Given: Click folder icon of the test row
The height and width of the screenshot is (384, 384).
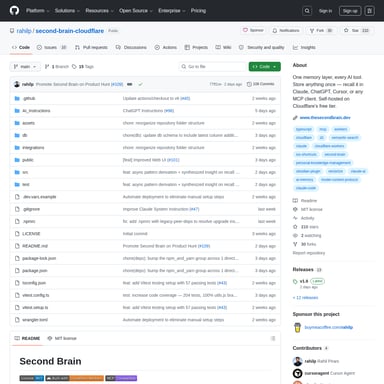Looking at the screenshot, I should coord(17,185).
